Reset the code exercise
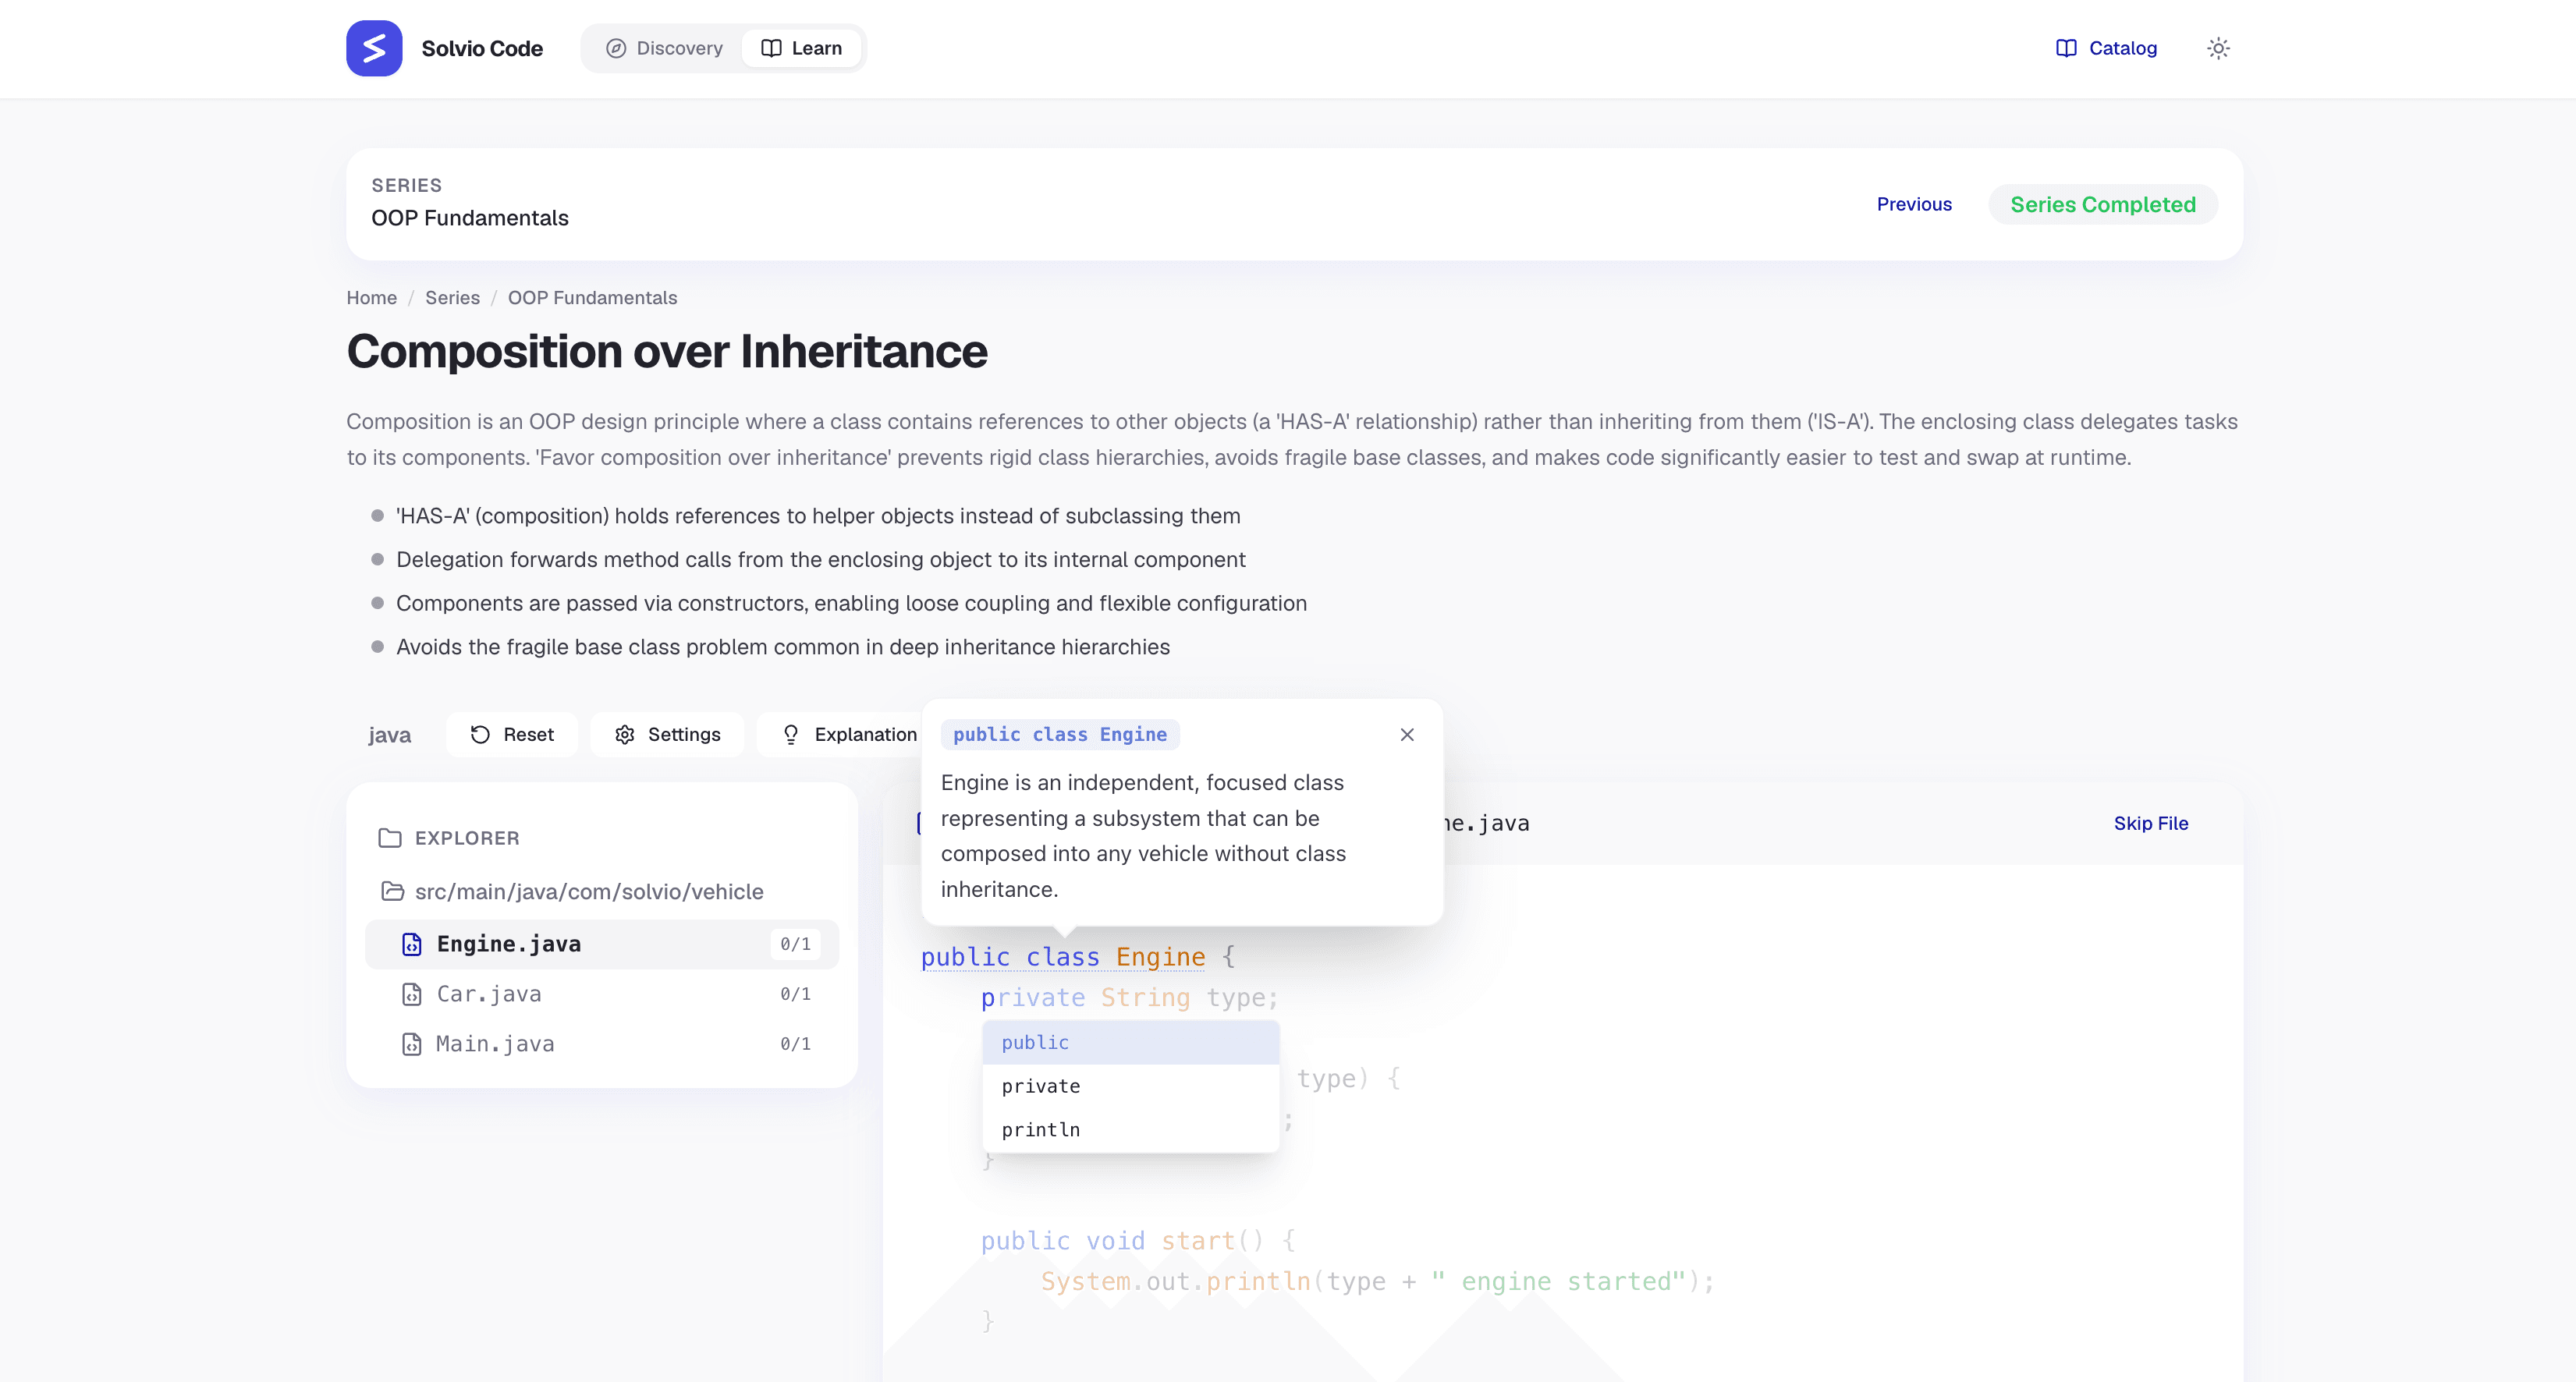 512,734
